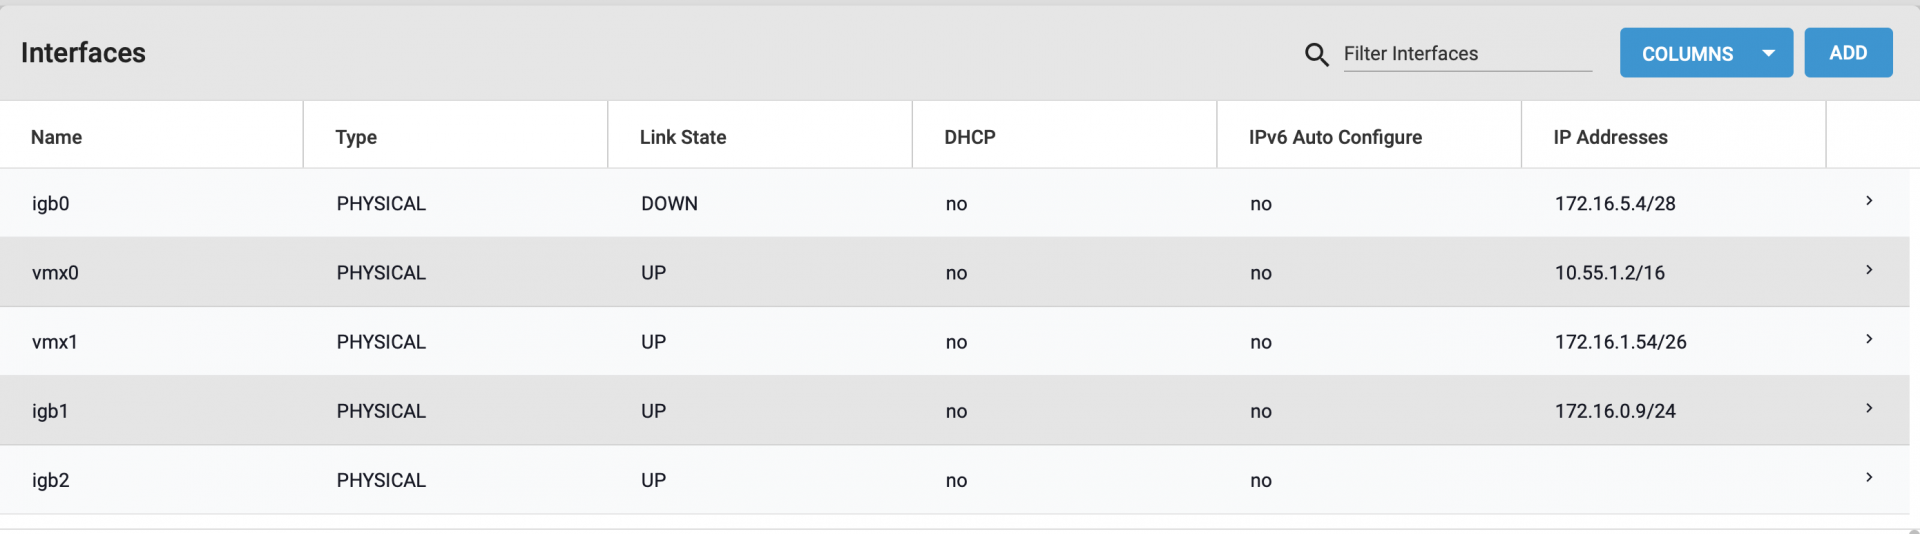Click the 10.55.1.2/16 address cell
Screen dimensions: 1920x534
click(1609, 272)
